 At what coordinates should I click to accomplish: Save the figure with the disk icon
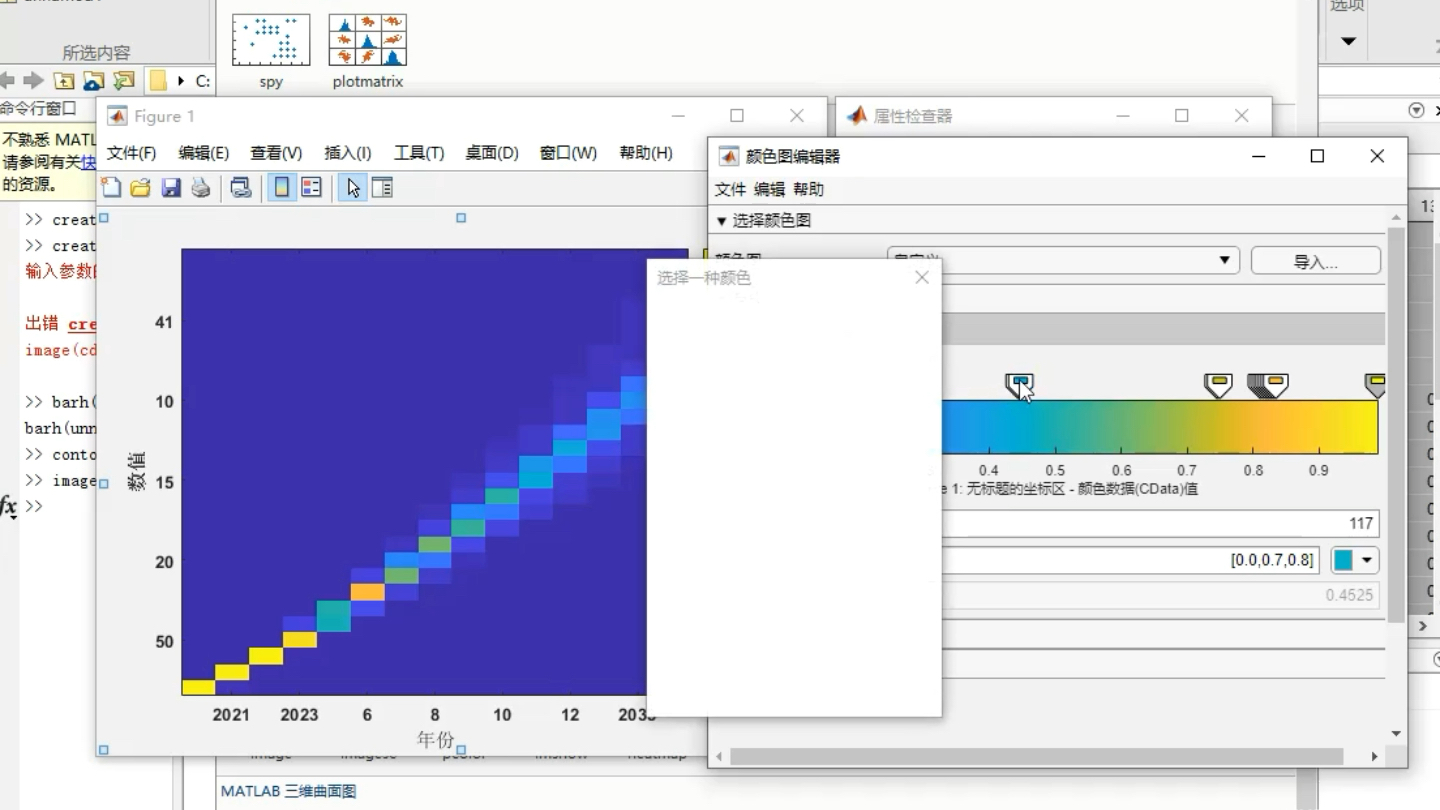pos(170,187)
